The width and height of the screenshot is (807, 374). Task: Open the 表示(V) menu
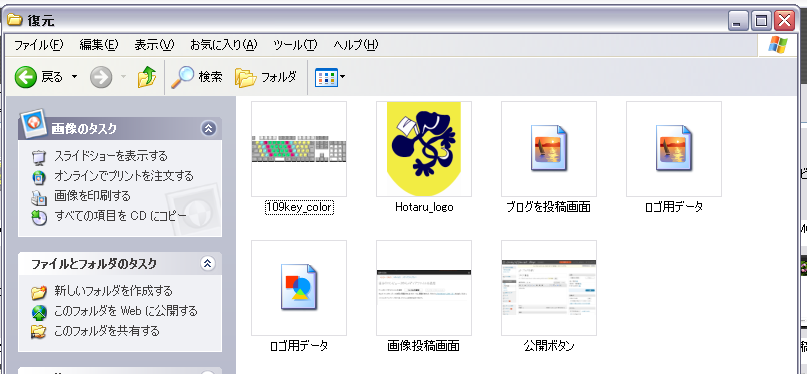tap(154, 45)
